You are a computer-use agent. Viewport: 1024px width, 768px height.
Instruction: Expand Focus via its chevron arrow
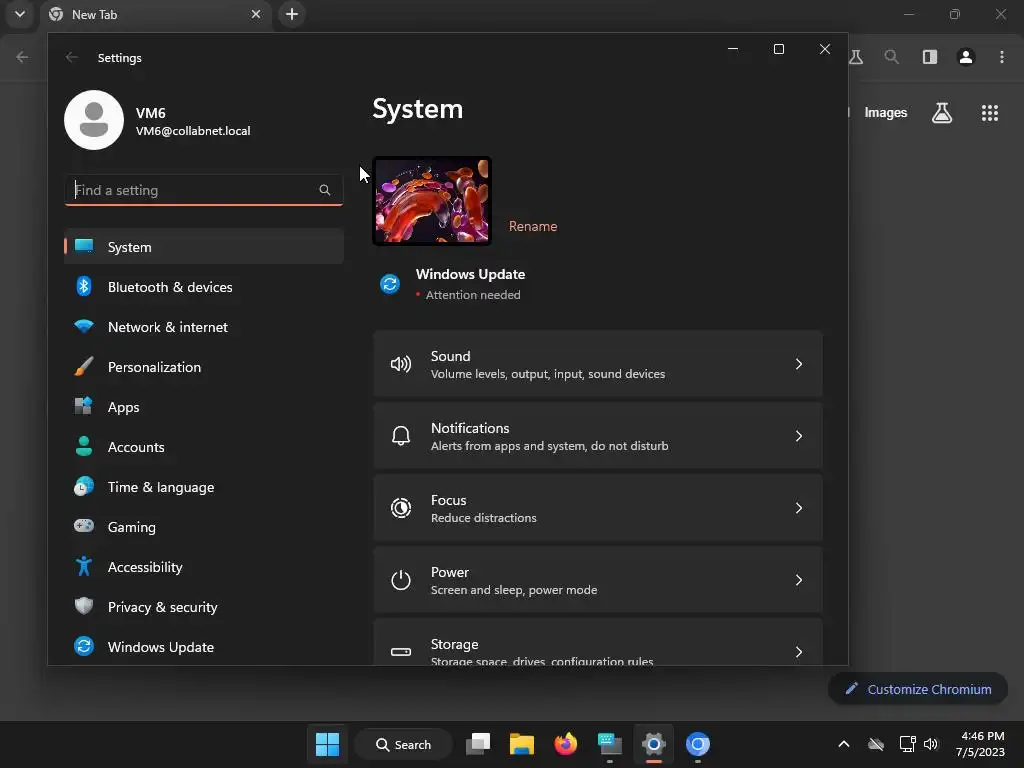(x=799, y=507)
